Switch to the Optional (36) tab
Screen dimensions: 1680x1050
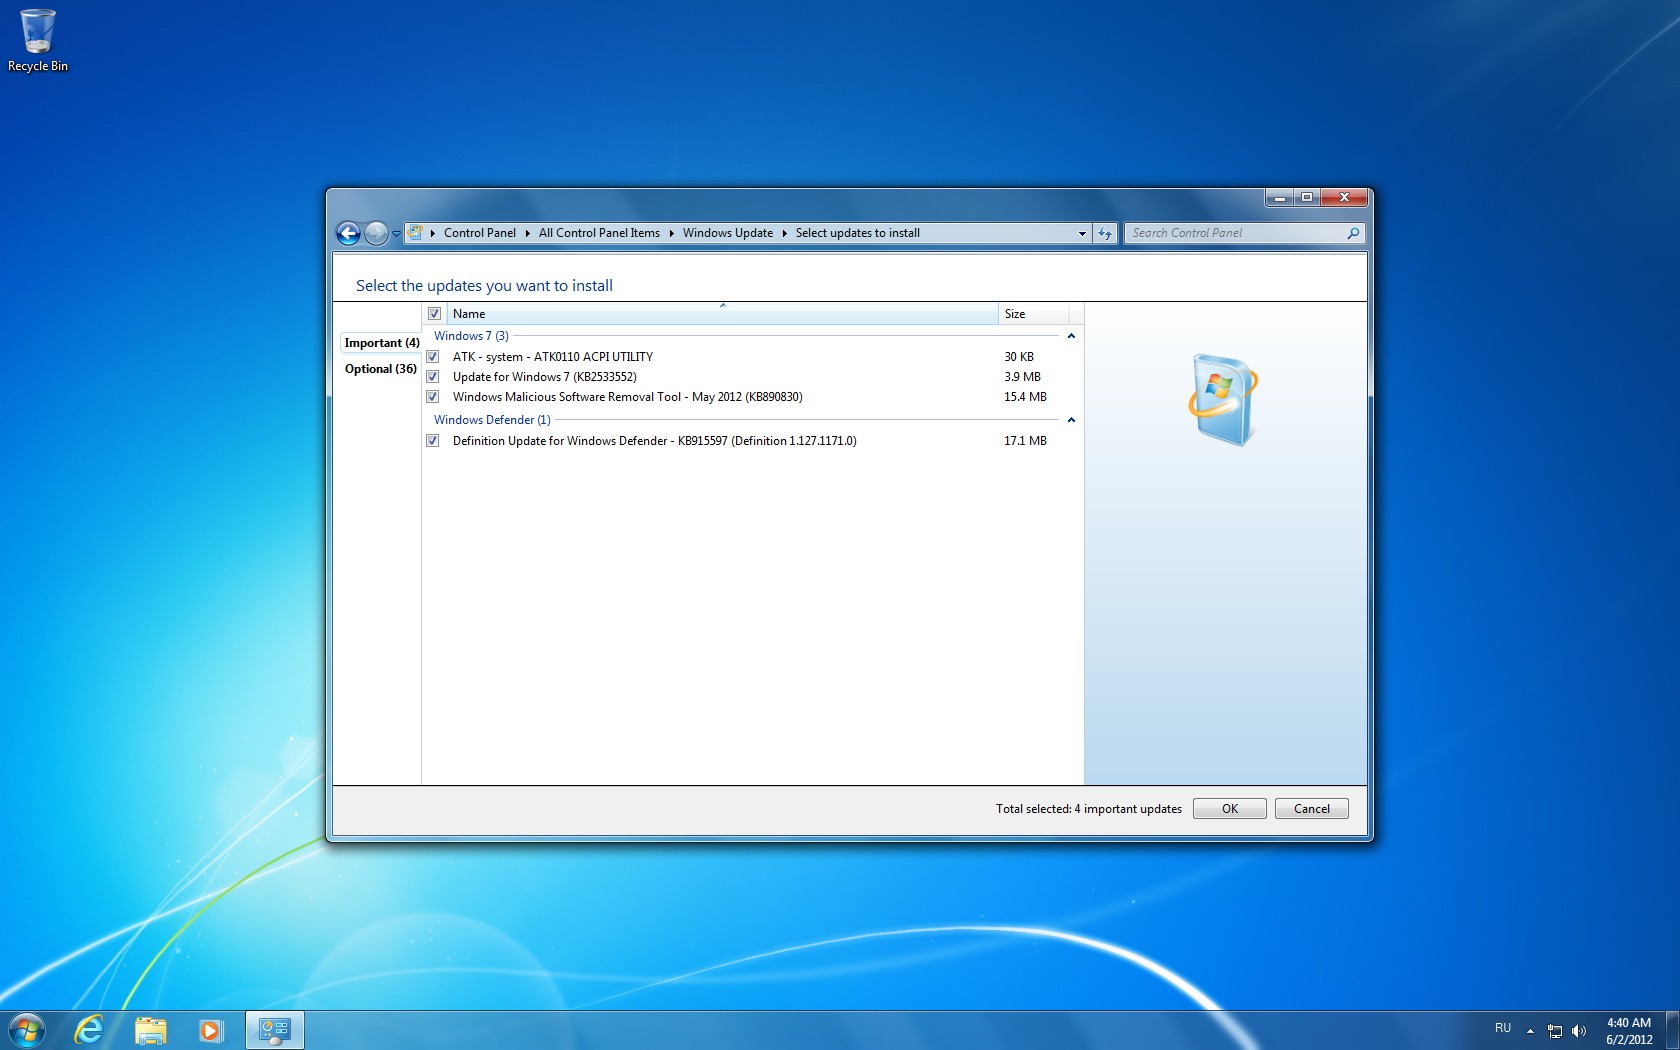click(x=380, y=369)
